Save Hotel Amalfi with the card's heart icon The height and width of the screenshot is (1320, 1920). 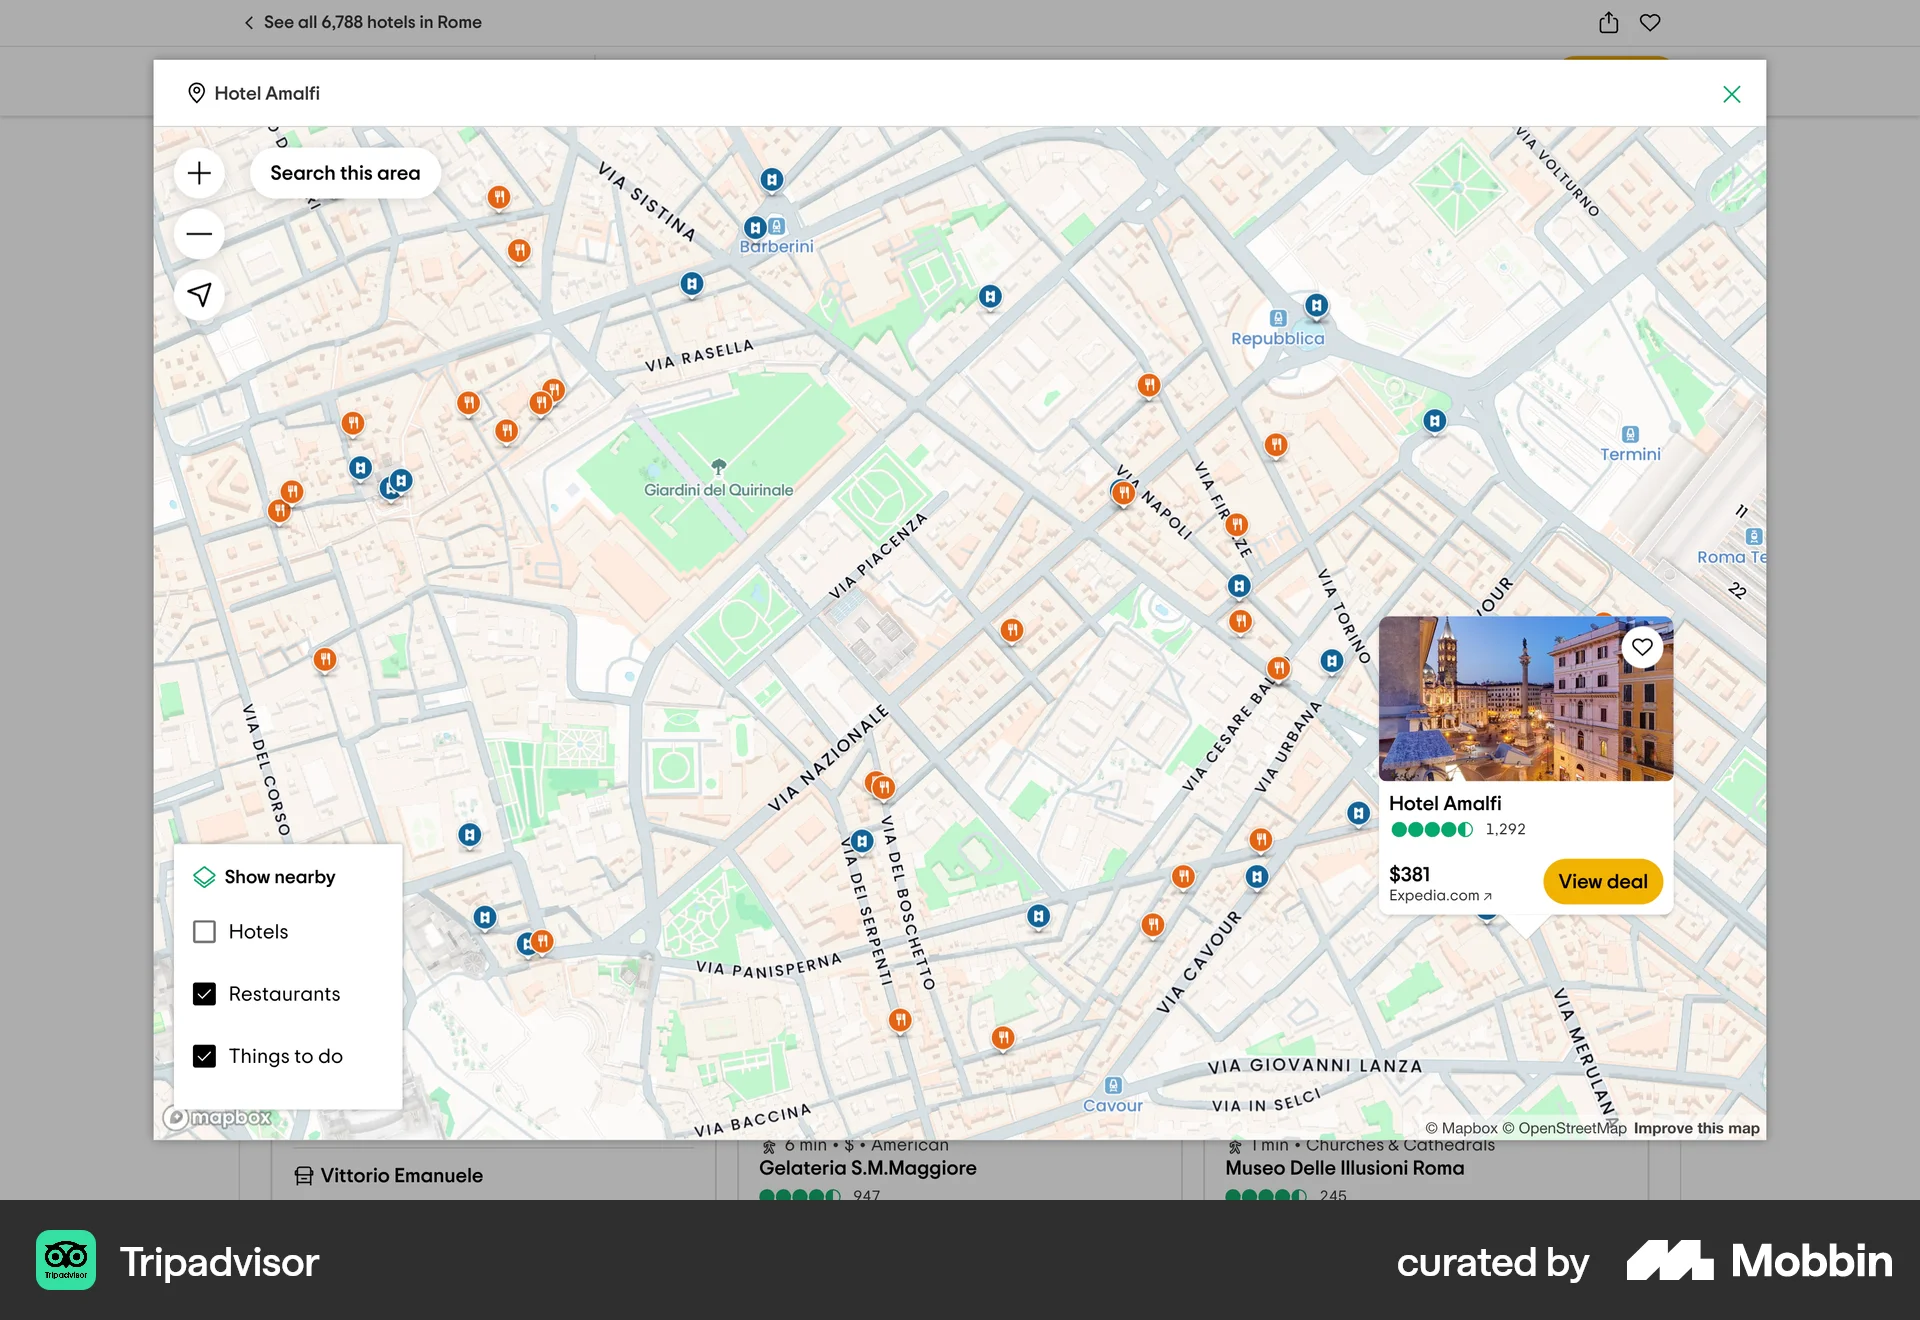point(1641,647)
